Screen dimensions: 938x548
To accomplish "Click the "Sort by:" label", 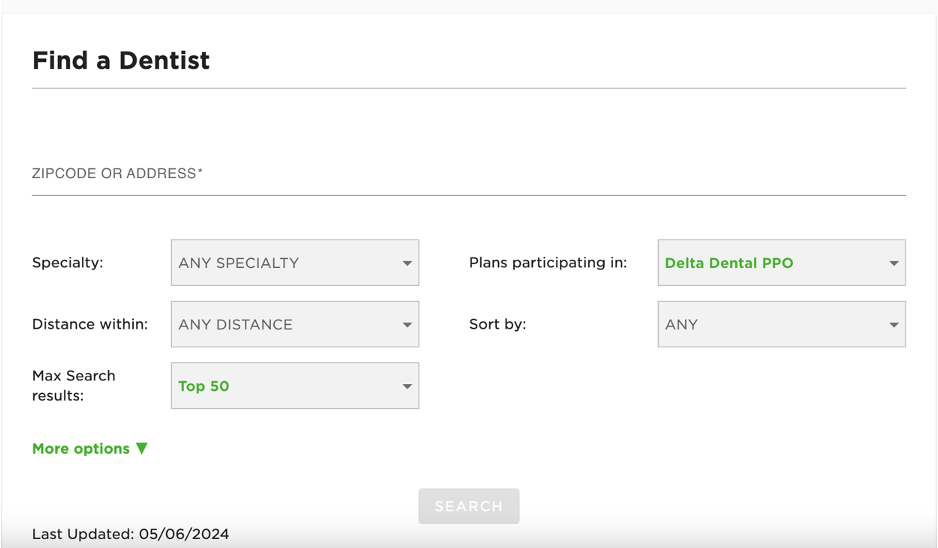I will [497, 325].
